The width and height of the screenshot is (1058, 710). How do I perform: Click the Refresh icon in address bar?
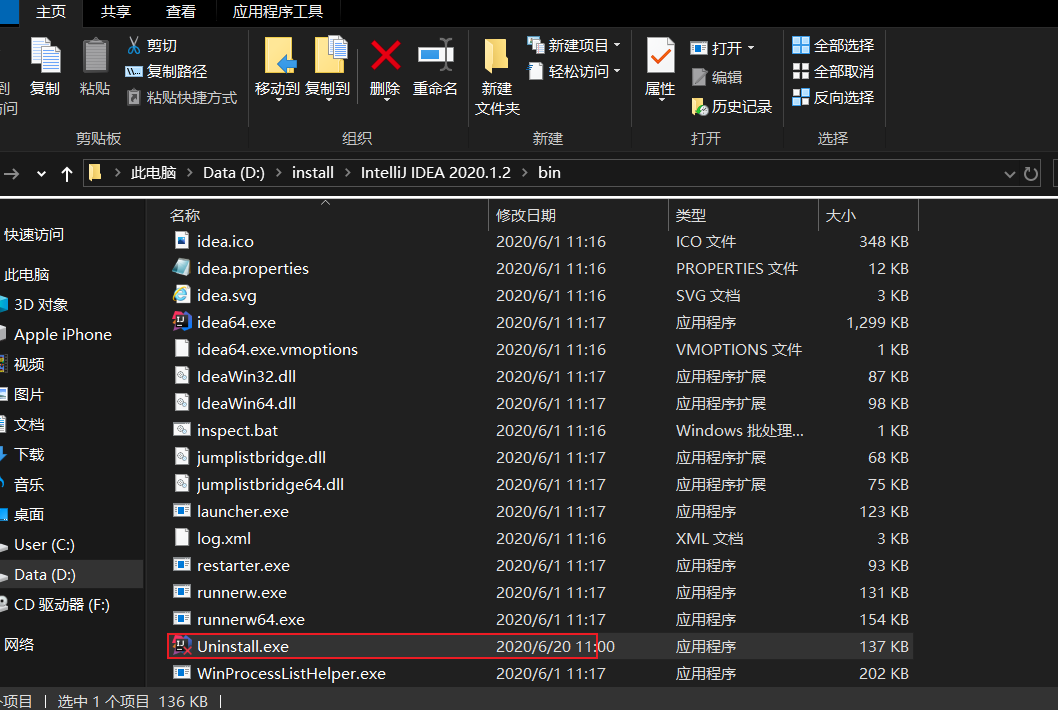click(x=1030, y=173)
